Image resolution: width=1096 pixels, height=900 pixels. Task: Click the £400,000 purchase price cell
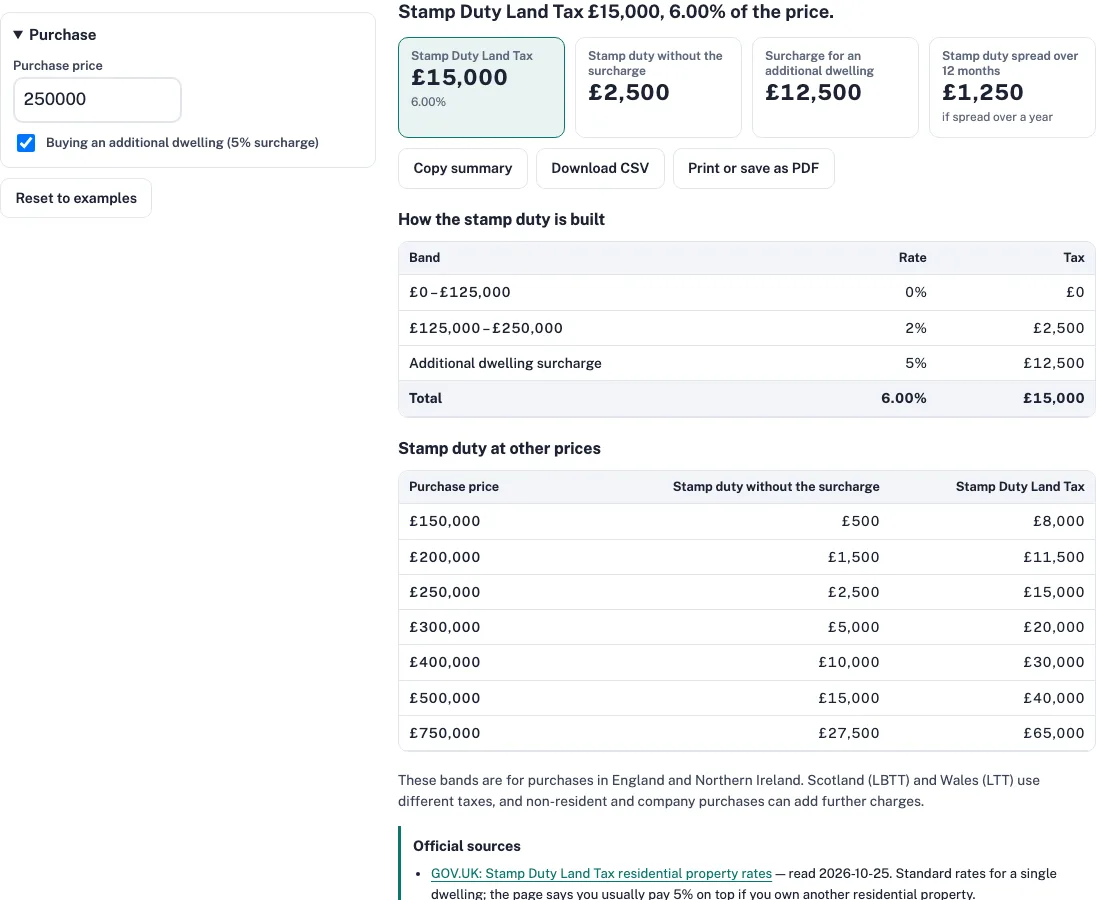pos(445,662)
